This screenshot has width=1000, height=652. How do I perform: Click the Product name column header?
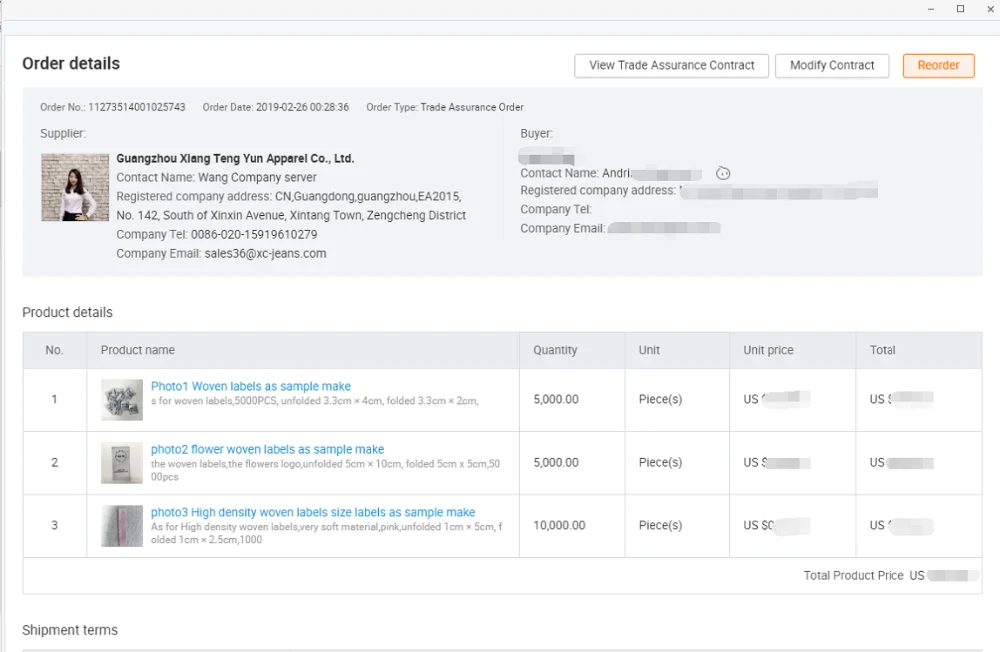pyautogui.click(x=138, y=350)
